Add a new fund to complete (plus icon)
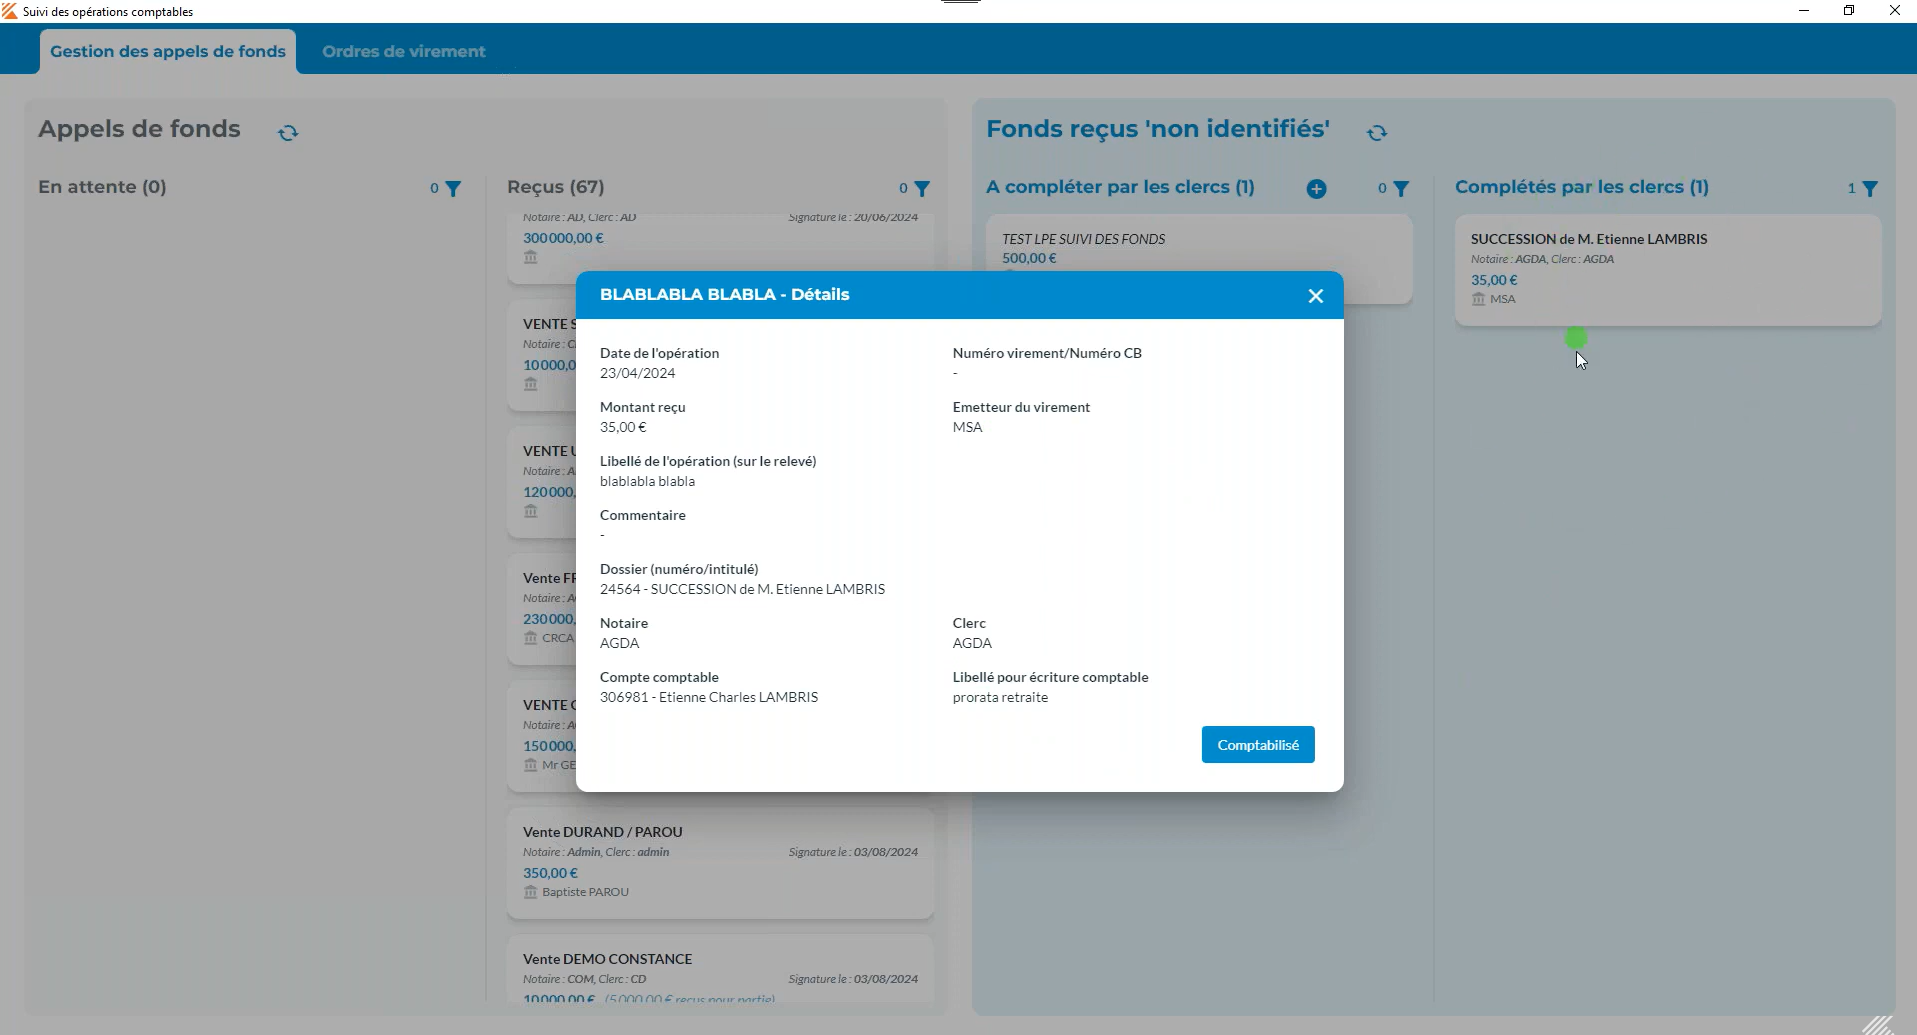 [x=1317, y=189]
